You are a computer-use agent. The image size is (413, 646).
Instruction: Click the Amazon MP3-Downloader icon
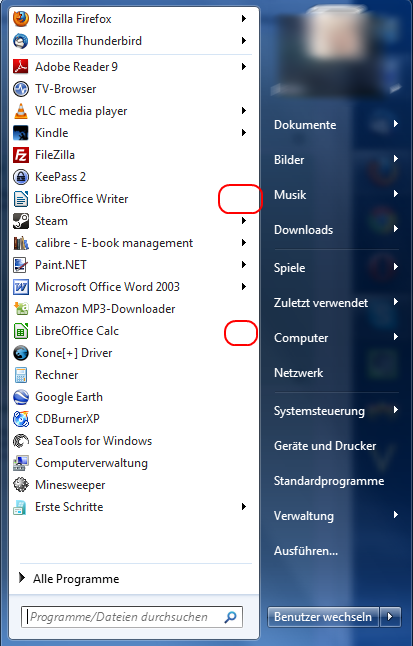(21, 309)
